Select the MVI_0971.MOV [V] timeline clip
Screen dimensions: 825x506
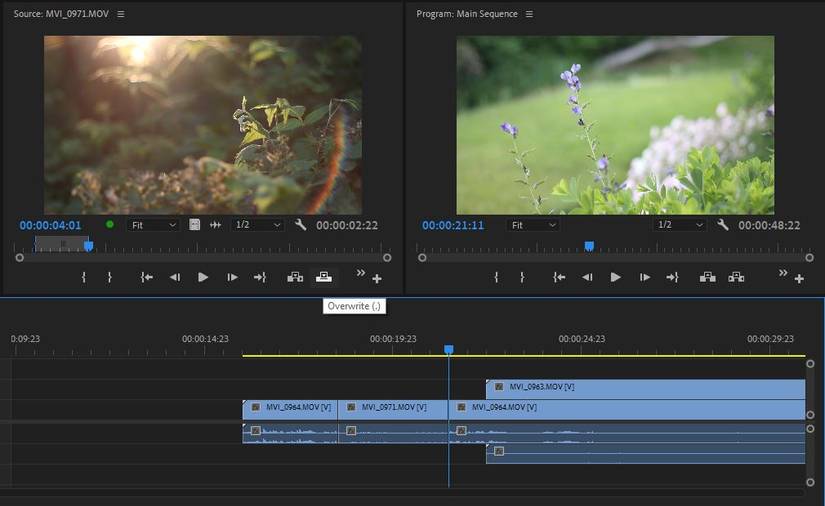(x=393, y=410)
